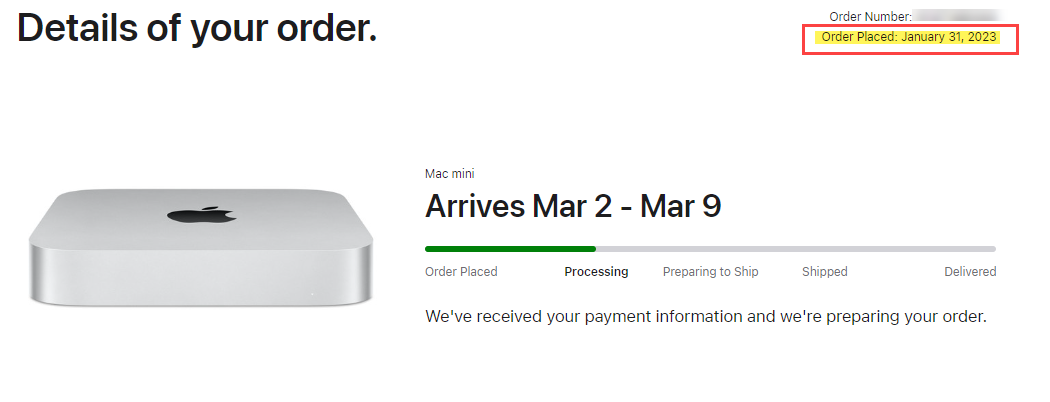This screenshot has height=402, width=1050.
Task: Select the Delivered step label
Action: pos(970,271)
